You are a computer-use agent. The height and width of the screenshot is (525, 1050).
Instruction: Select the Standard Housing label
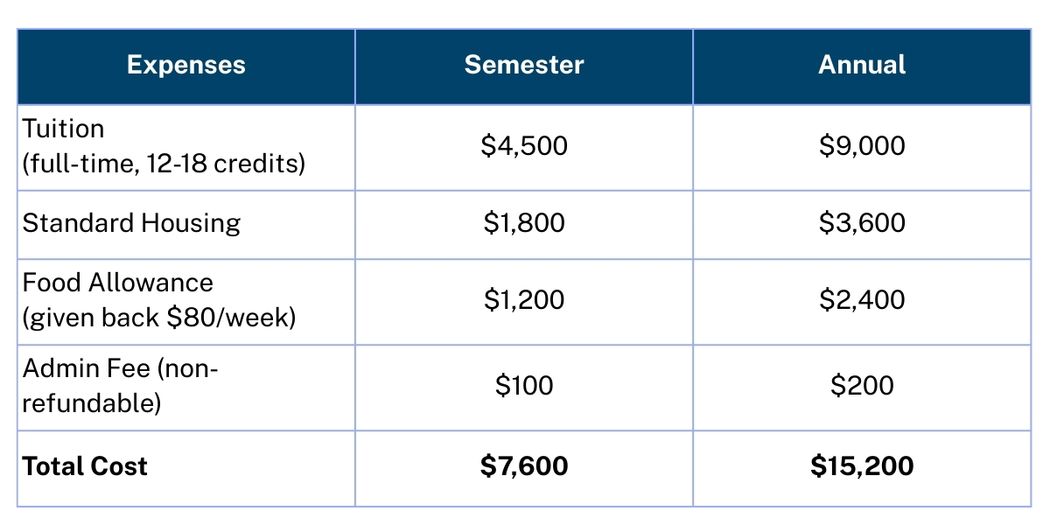(131, 223)
